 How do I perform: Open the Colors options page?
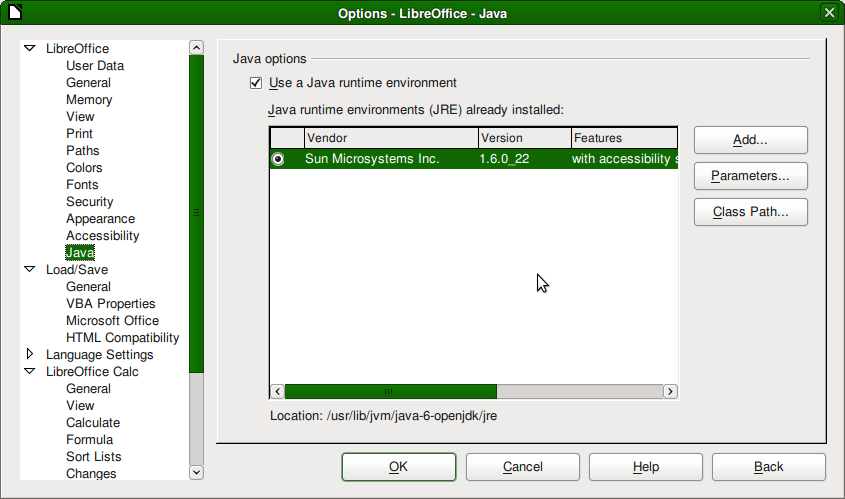click(84, 168)
